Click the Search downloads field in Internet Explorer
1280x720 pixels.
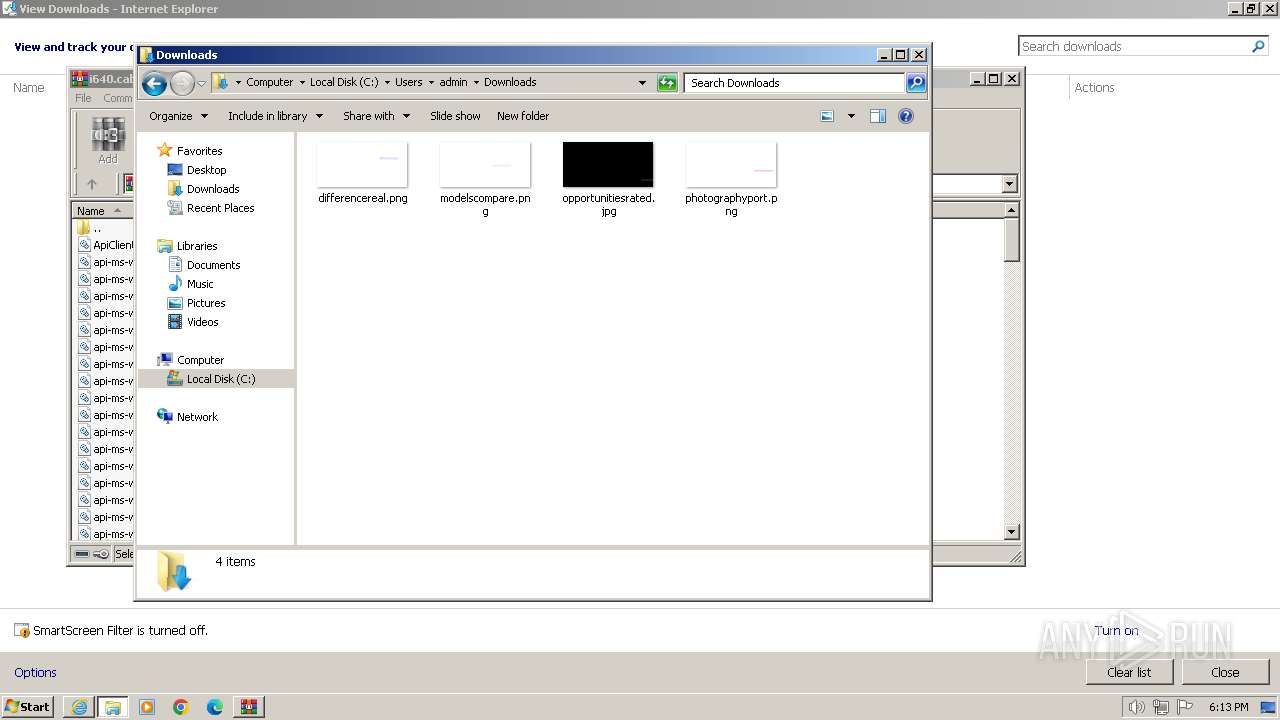click(x=1134, y=46)
